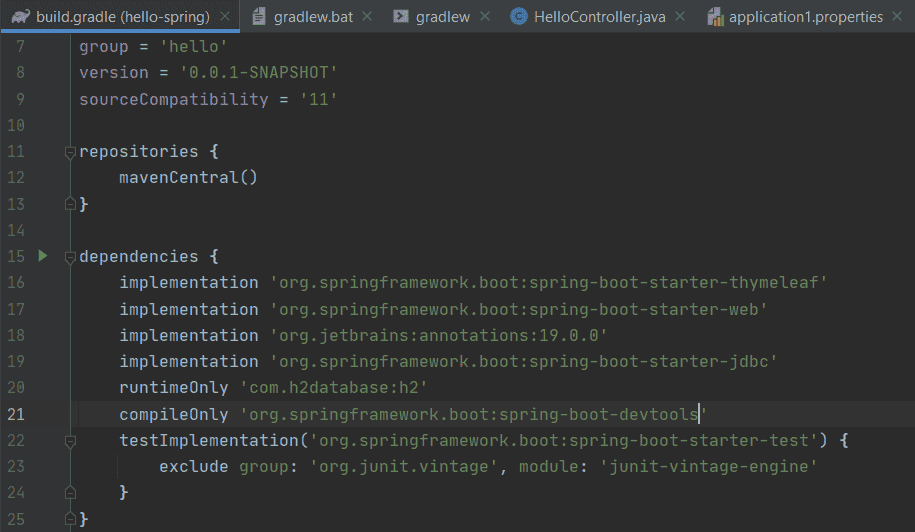
Task: Click fold end marker on line 13
Action: pos(70,204)
